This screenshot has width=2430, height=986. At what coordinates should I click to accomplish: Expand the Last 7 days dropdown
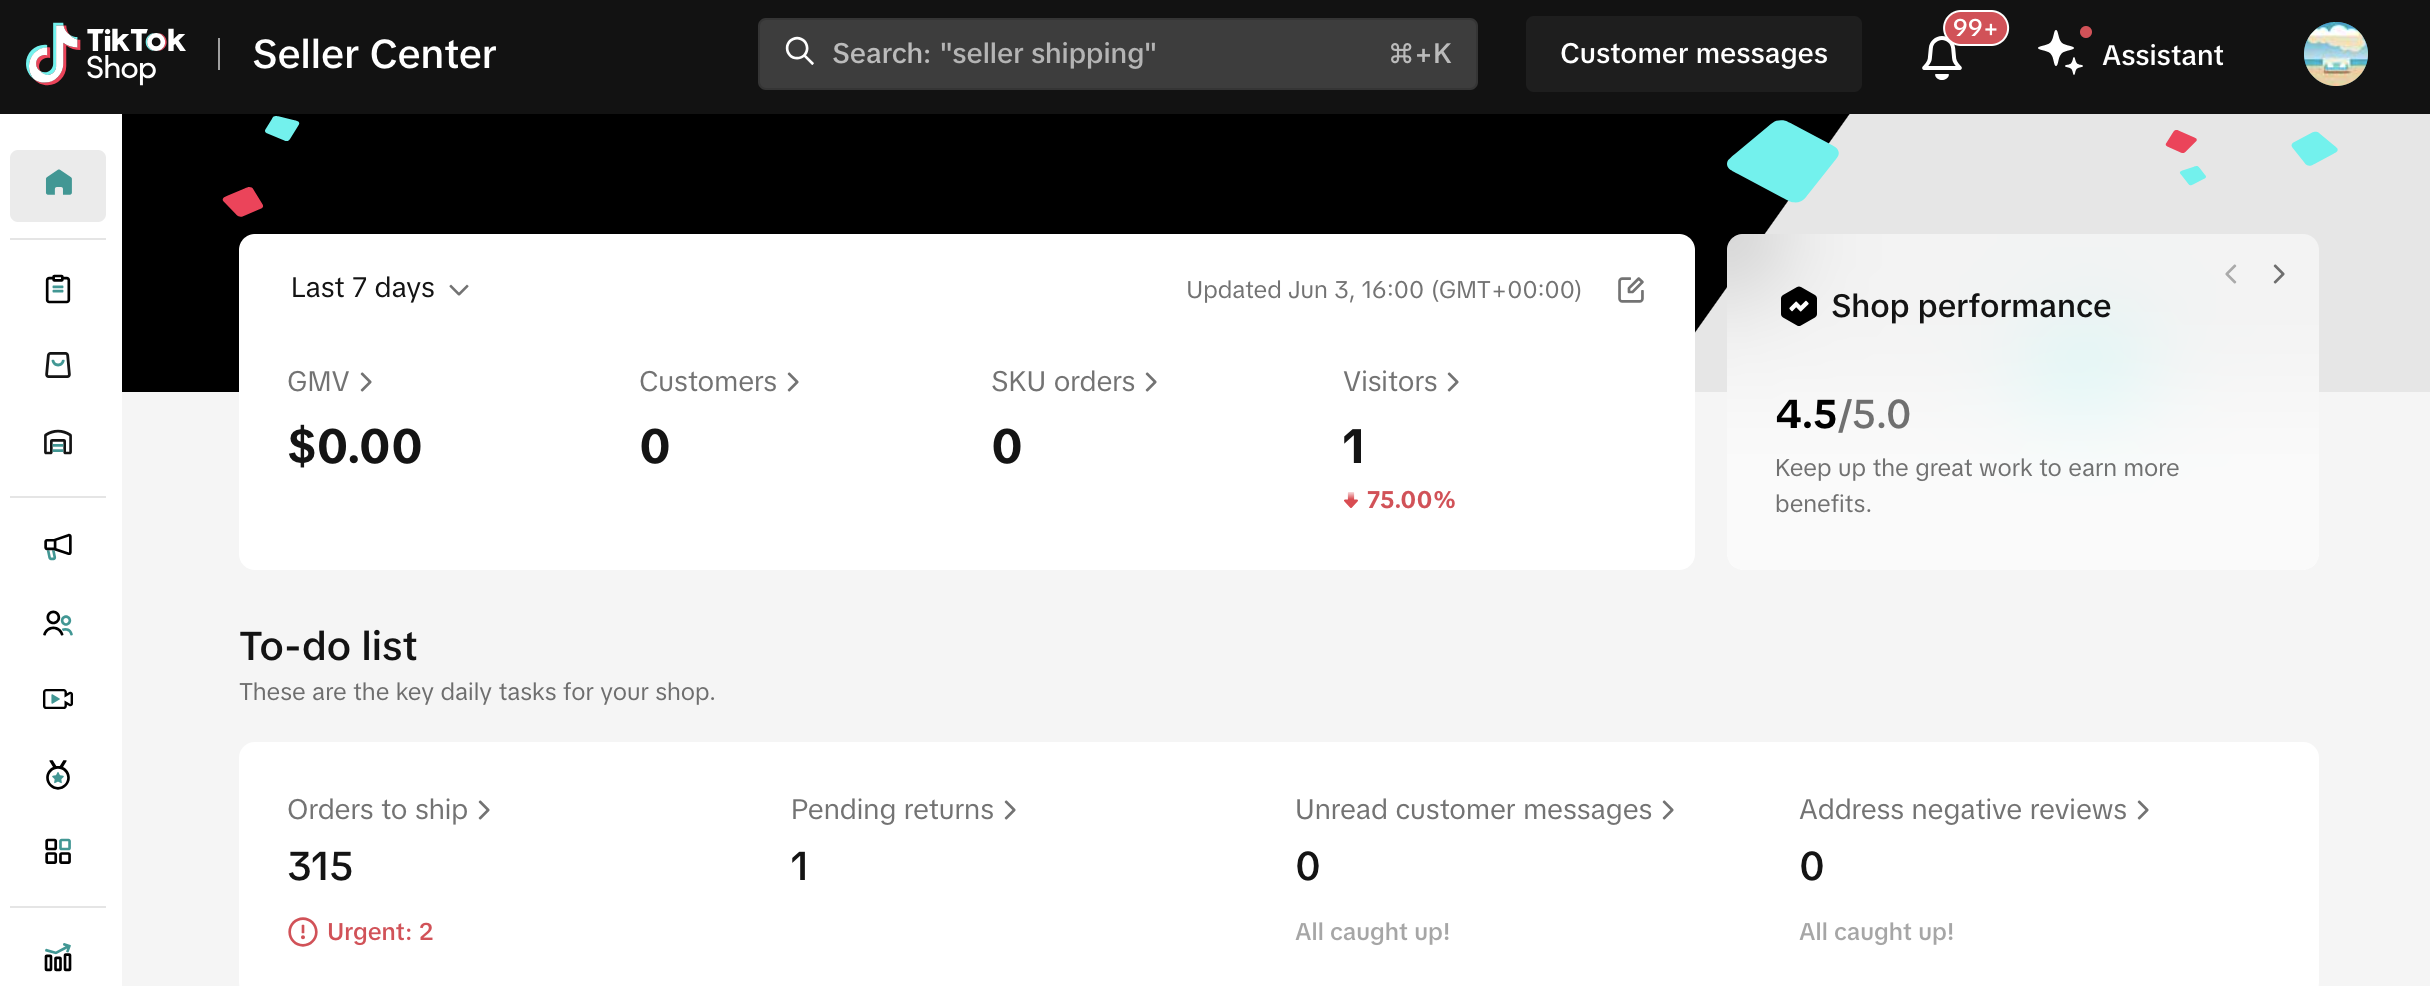tap(379, 289)
